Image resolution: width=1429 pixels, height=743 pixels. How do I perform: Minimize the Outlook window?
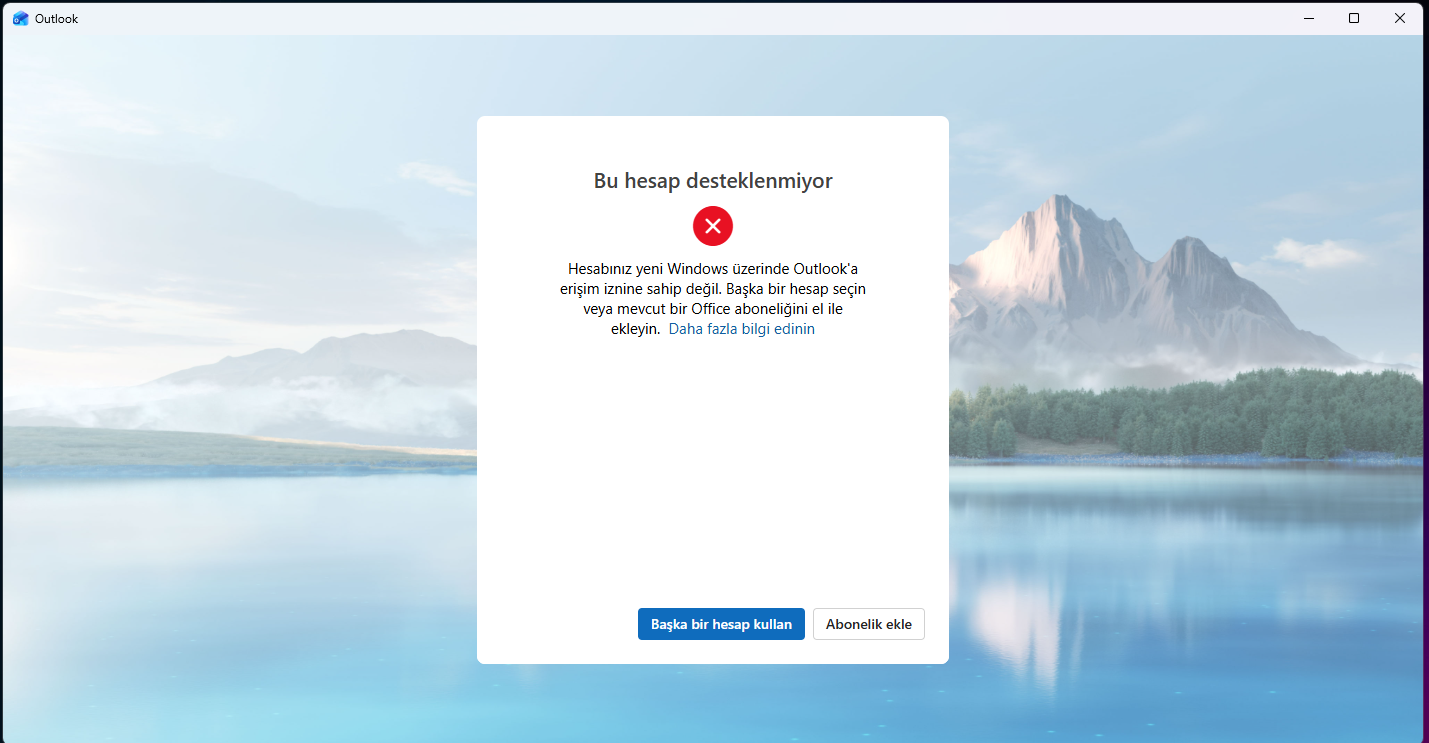tap(1309, 18)
